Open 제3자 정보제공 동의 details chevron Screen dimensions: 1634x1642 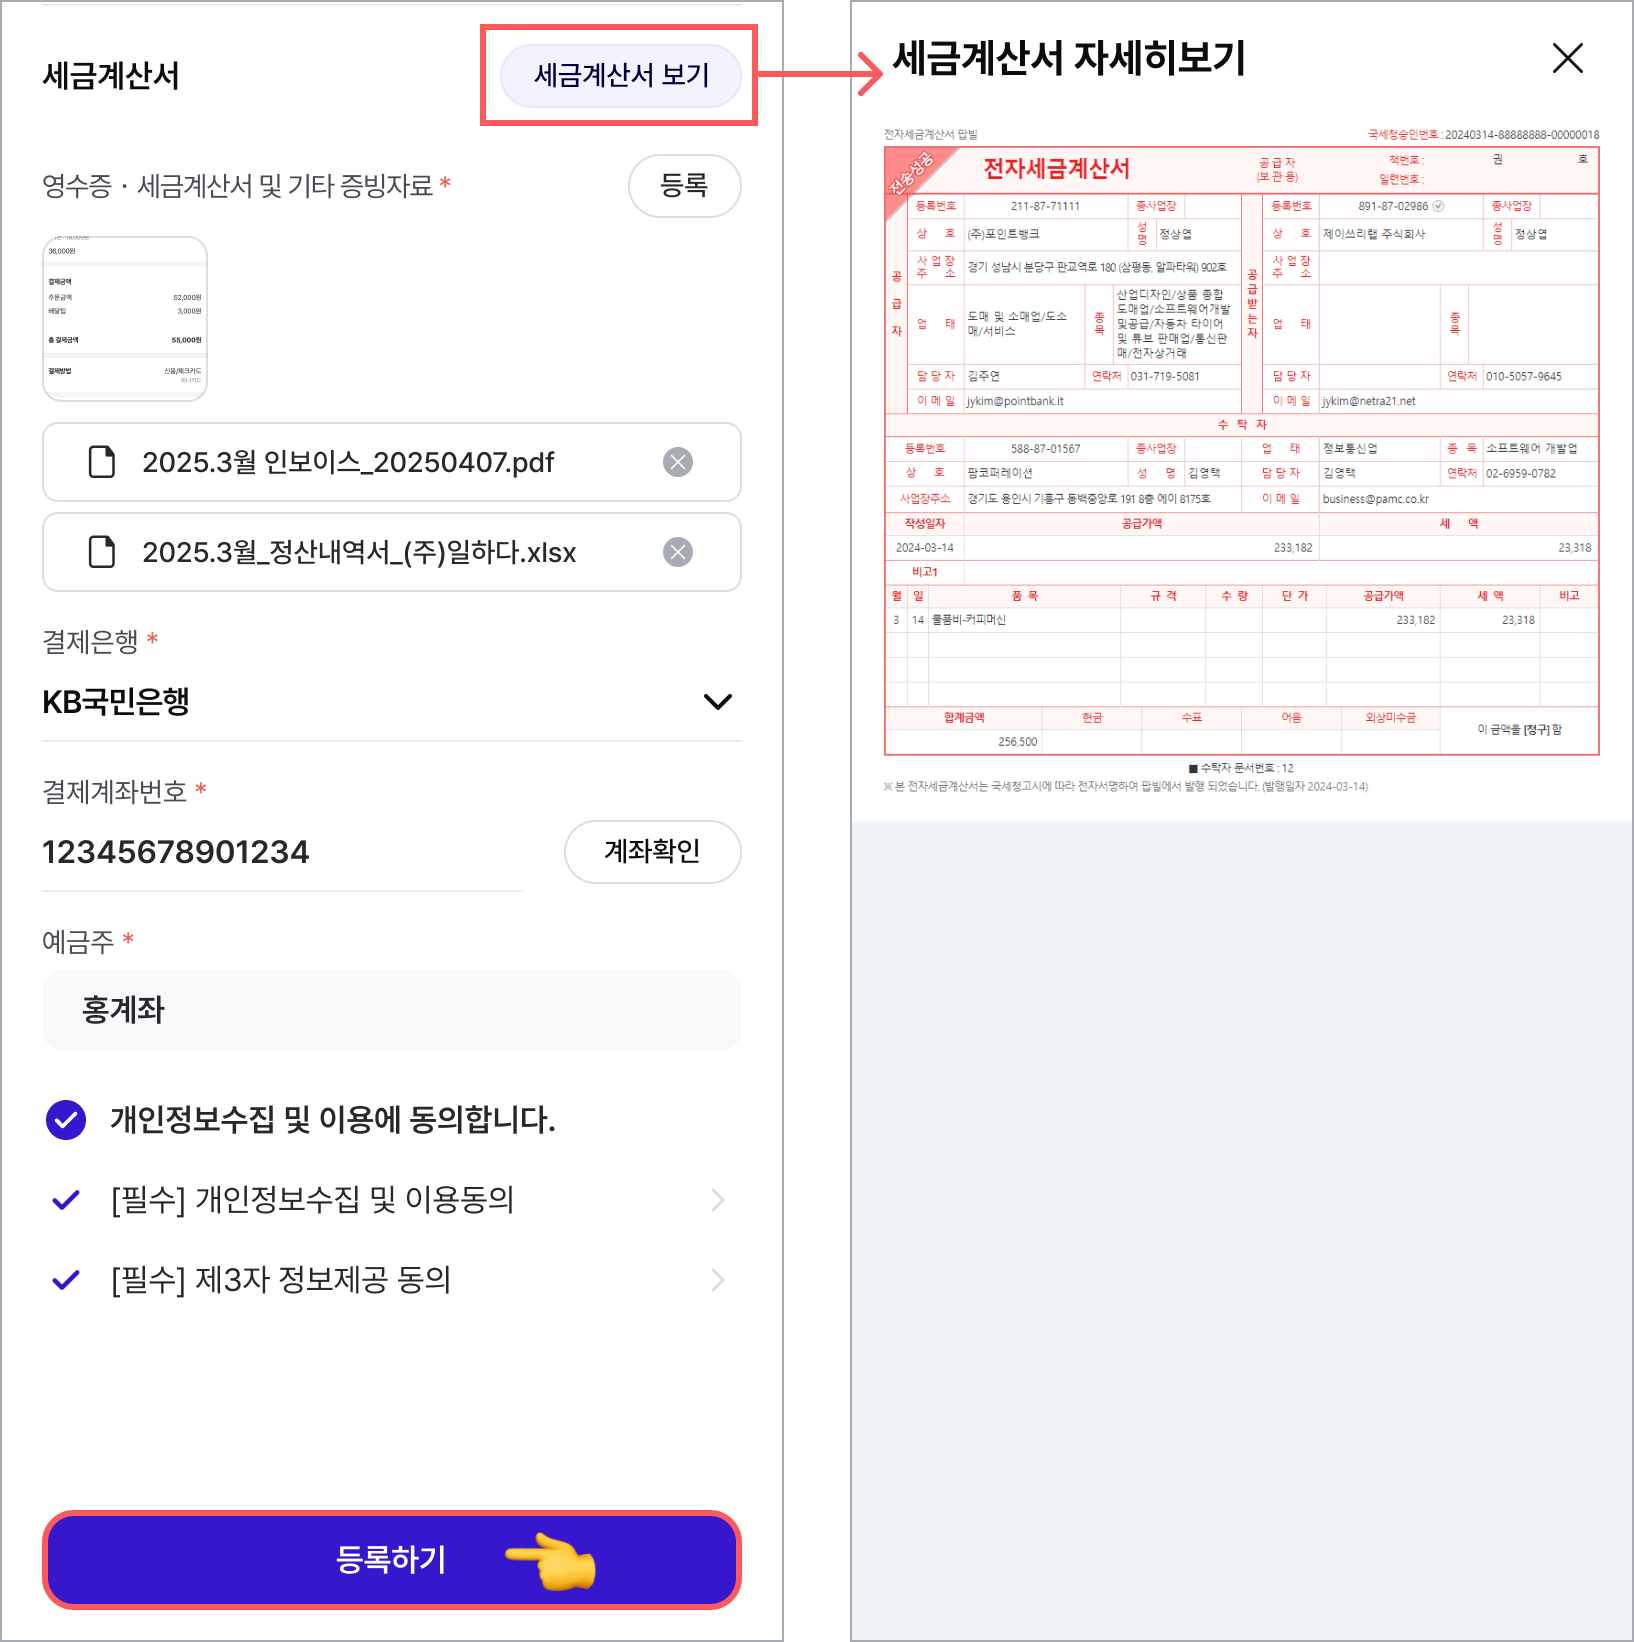[x=717, y=1280]
